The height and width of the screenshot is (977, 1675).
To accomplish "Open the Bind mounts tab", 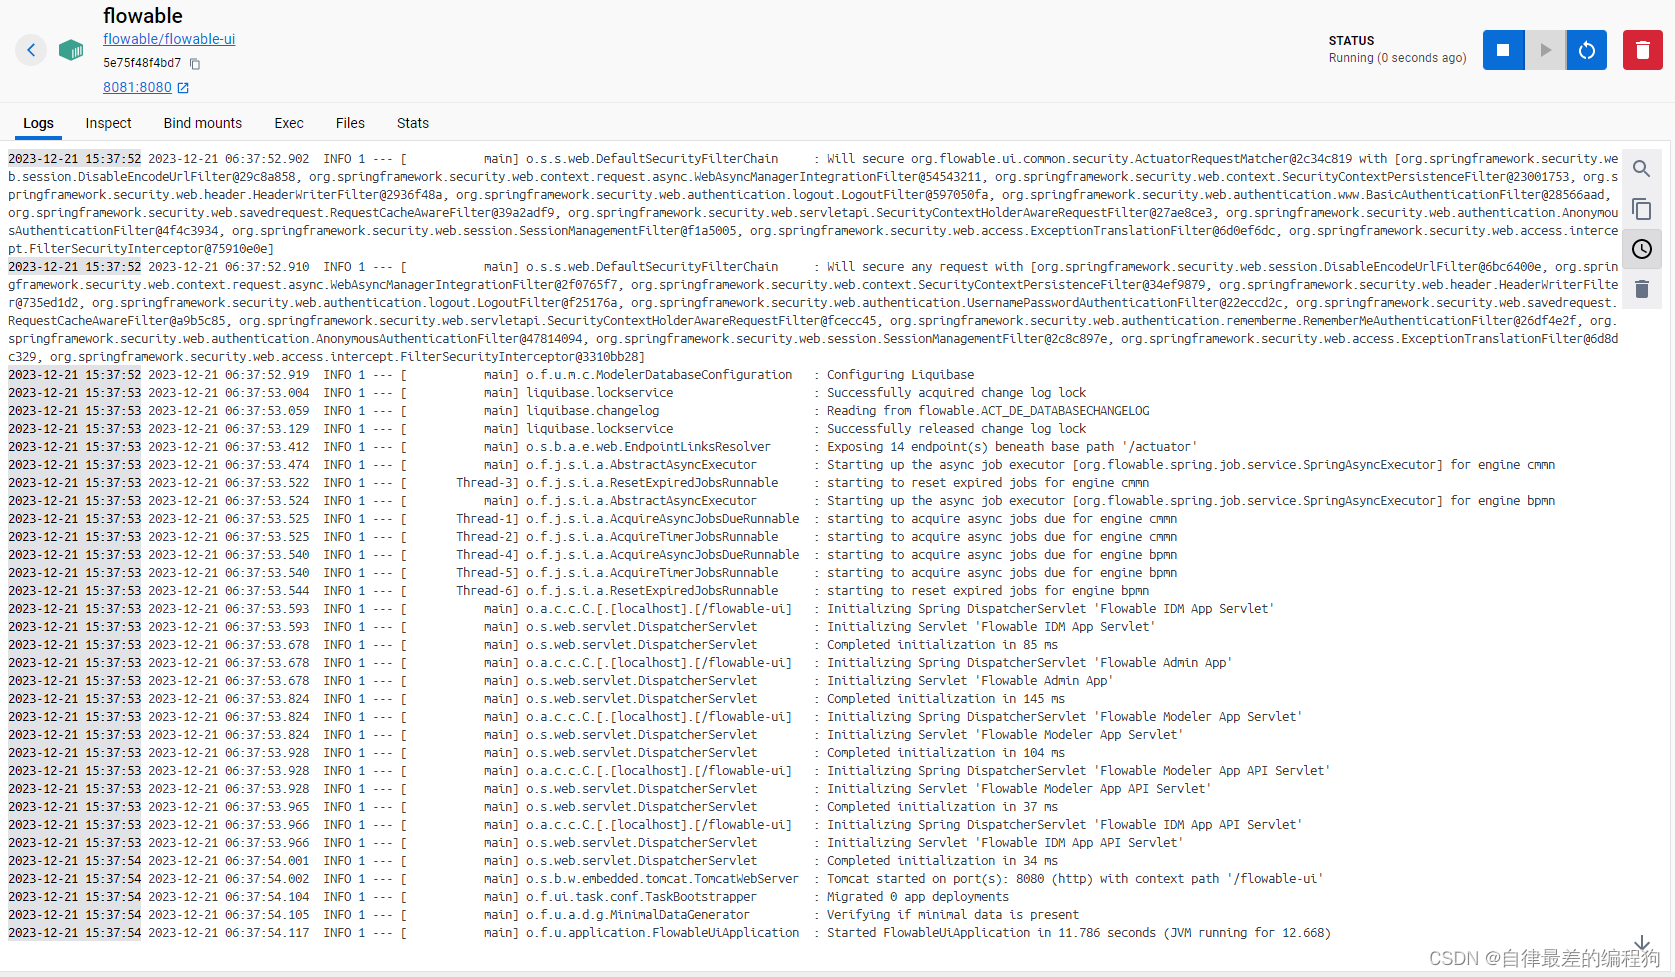I will (203, 123).
